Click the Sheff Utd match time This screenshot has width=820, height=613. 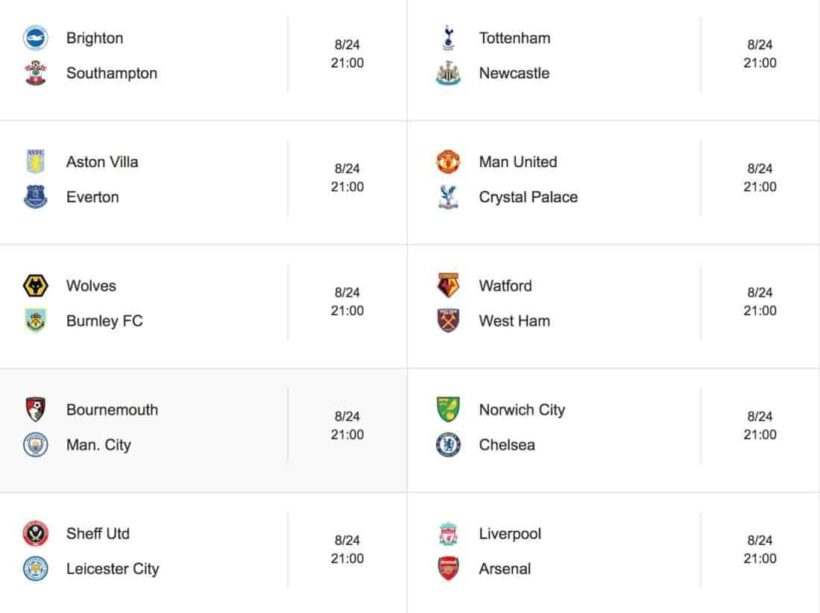point(347,549)
